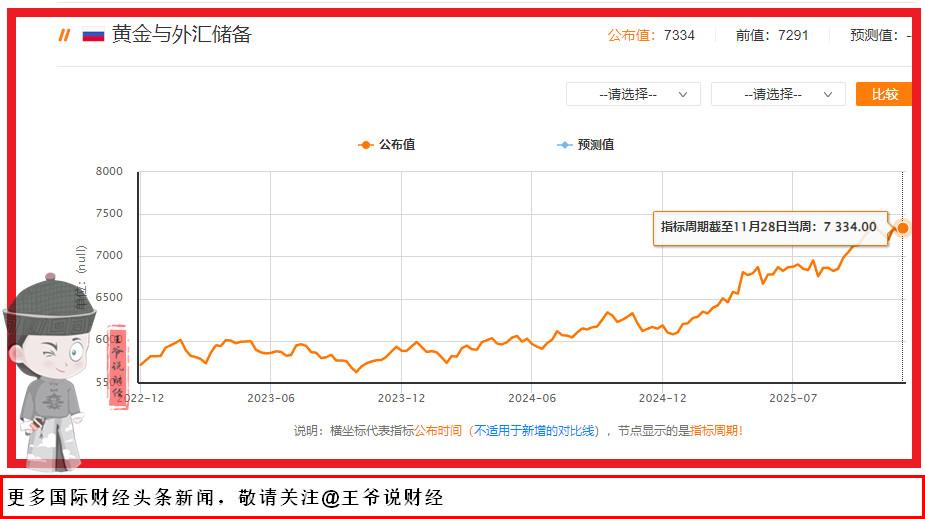The image size is (925, 519).
Task: Click the blue 不适用于新增的对比线 text
Action: pos(534,431)
